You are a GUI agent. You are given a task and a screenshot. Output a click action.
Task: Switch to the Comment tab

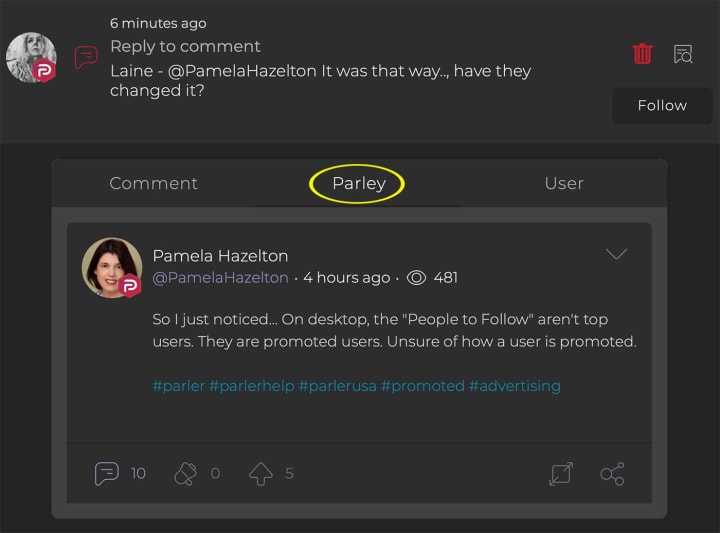pyautogui.click(x=154, y=183)
